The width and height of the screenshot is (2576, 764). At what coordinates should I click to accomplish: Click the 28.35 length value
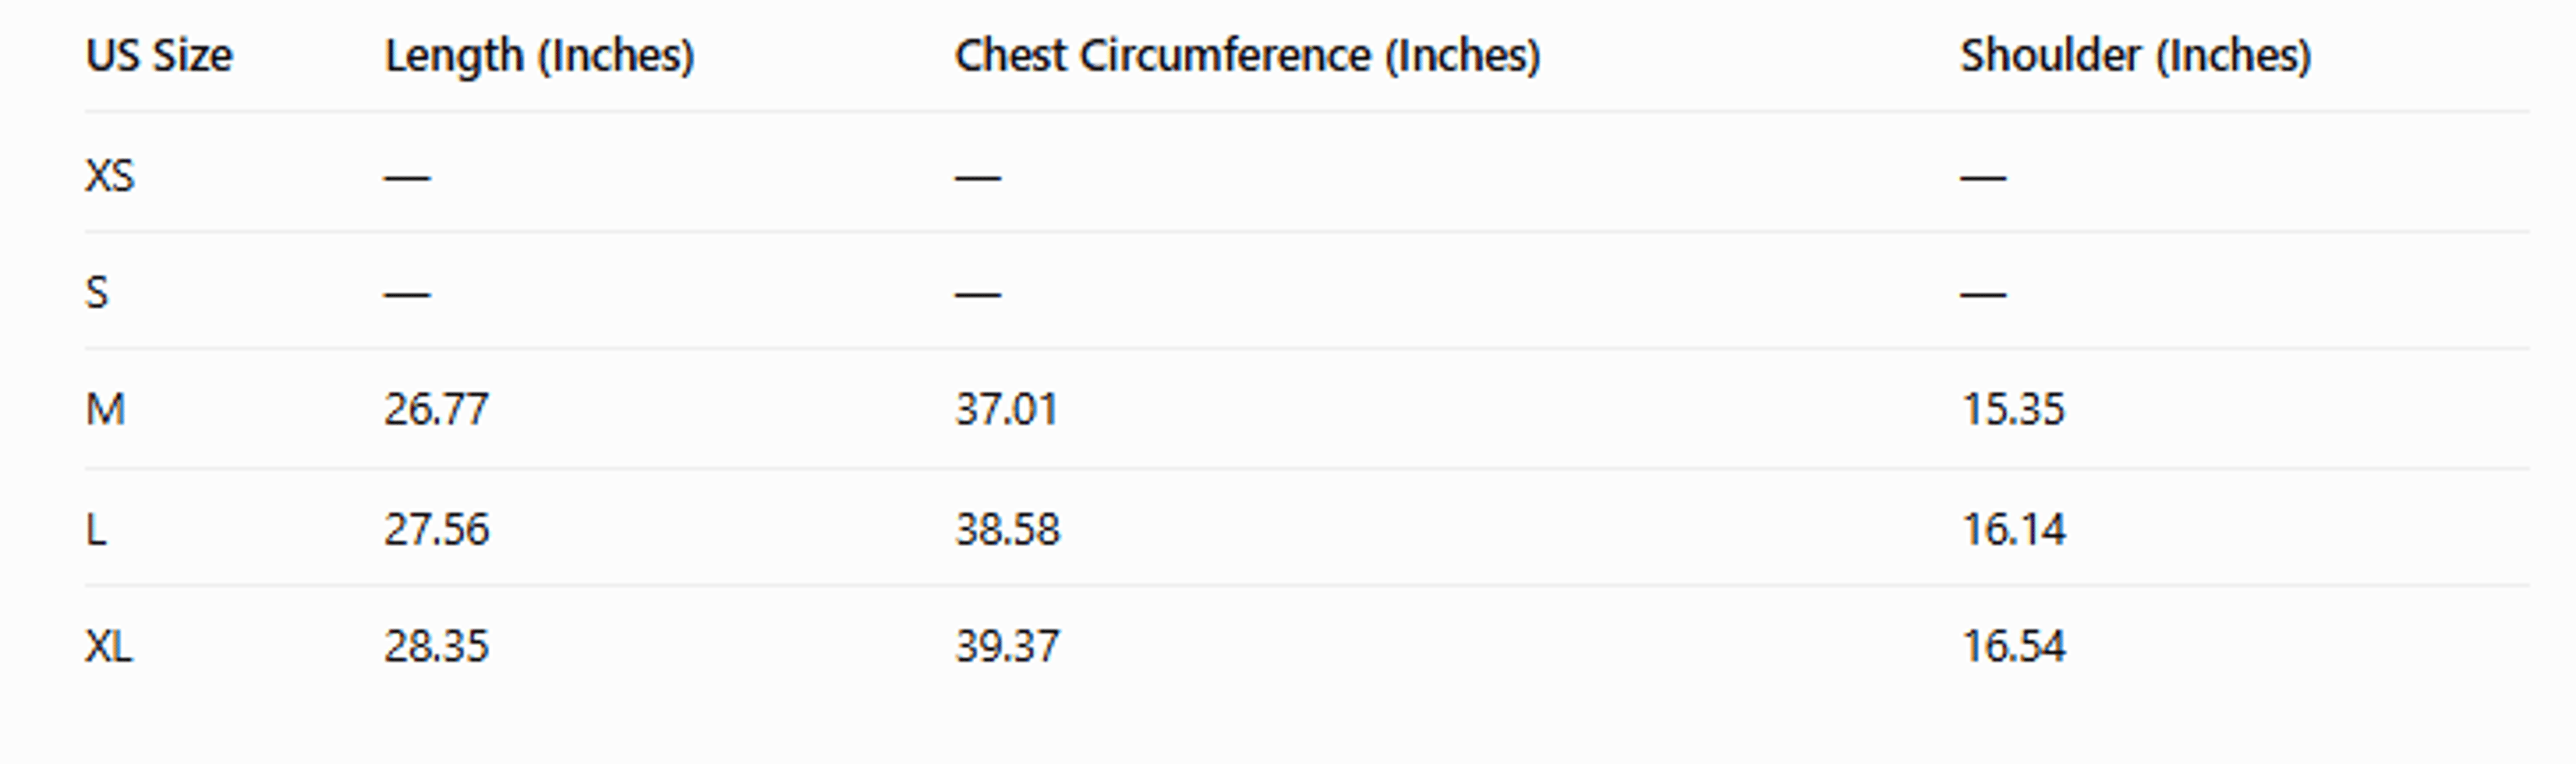tap(436, 646)
